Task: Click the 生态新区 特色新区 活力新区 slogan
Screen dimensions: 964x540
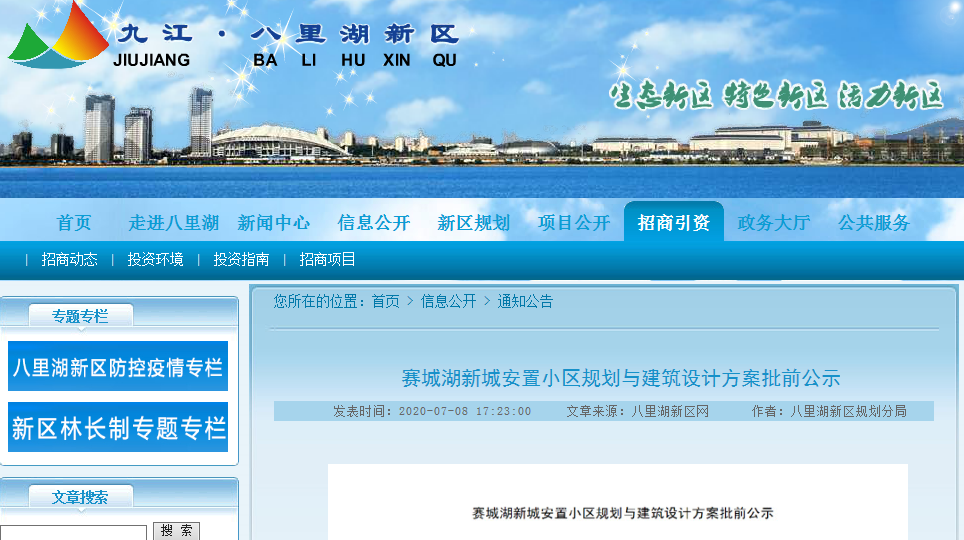Action: coord(776,95)
